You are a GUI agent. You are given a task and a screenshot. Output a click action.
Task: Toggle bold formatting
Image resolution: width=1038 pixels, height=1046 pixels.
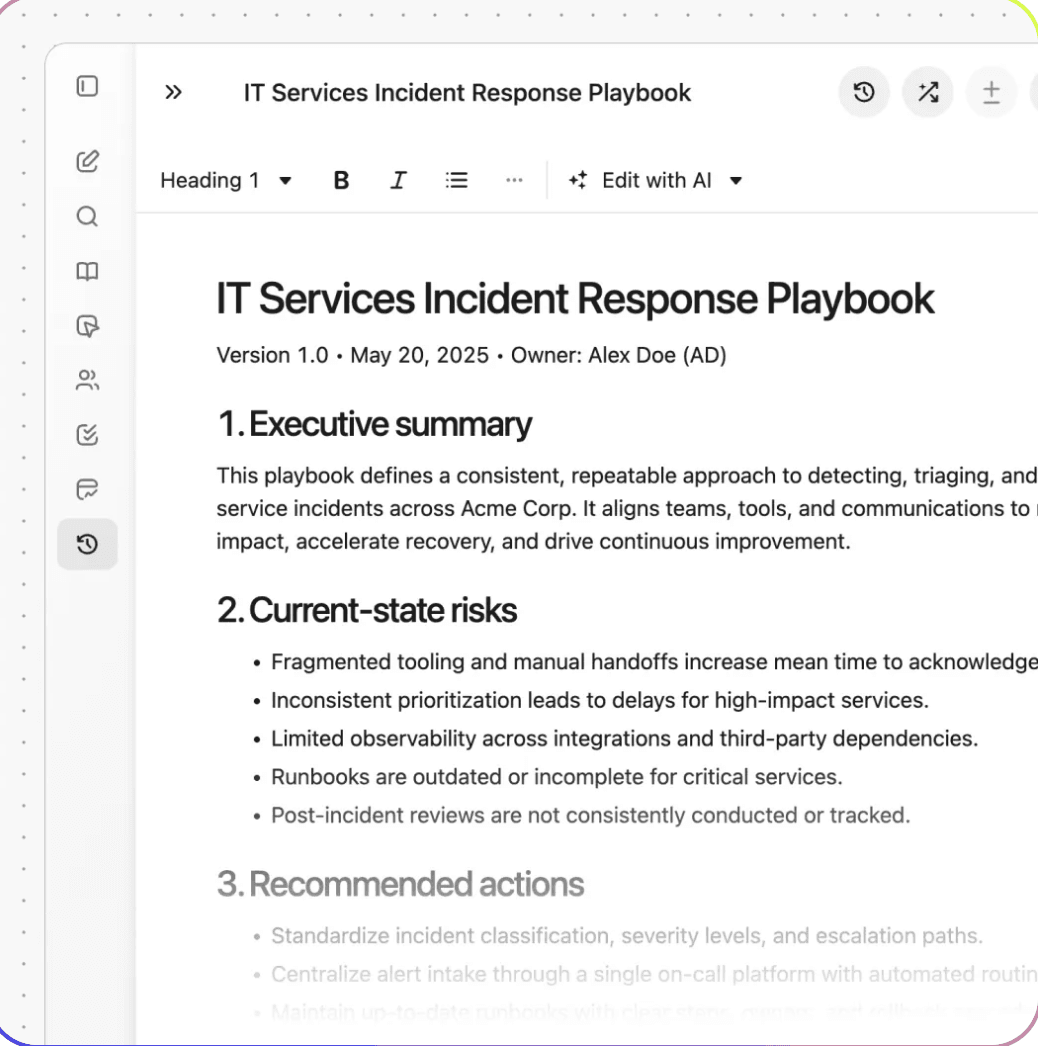tap(341, 180)
